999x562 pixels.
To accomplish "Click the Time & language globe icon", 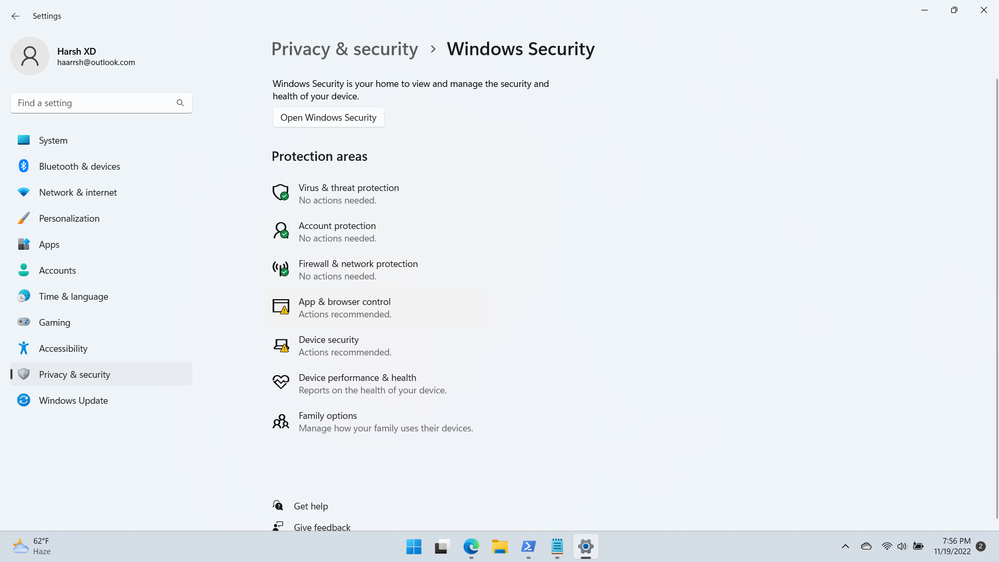I will tap(24, 296).
